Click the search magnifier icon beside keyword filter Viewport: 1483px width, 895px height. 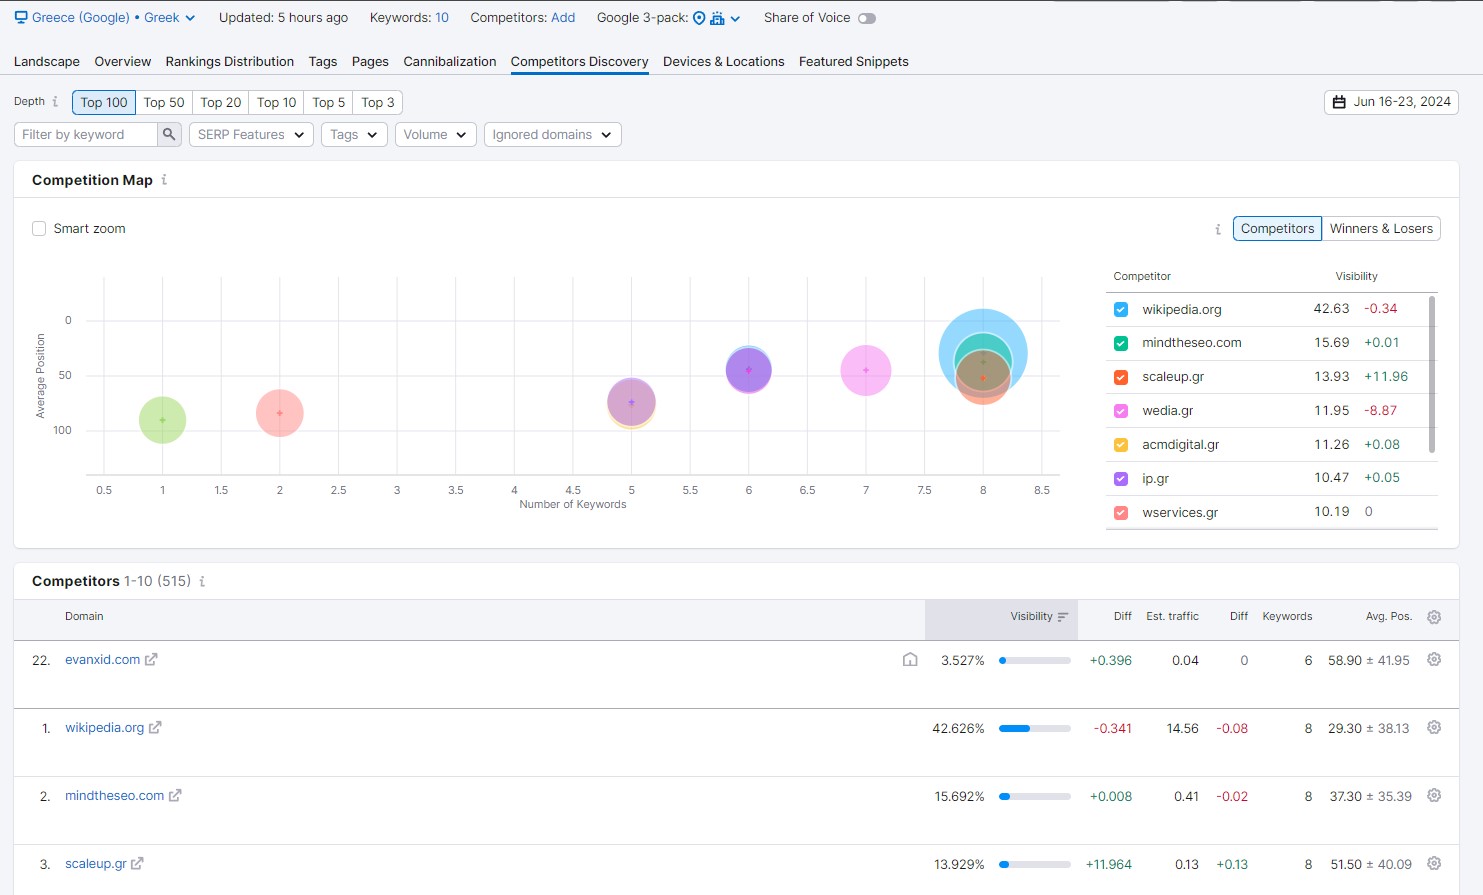coord(169,134)
